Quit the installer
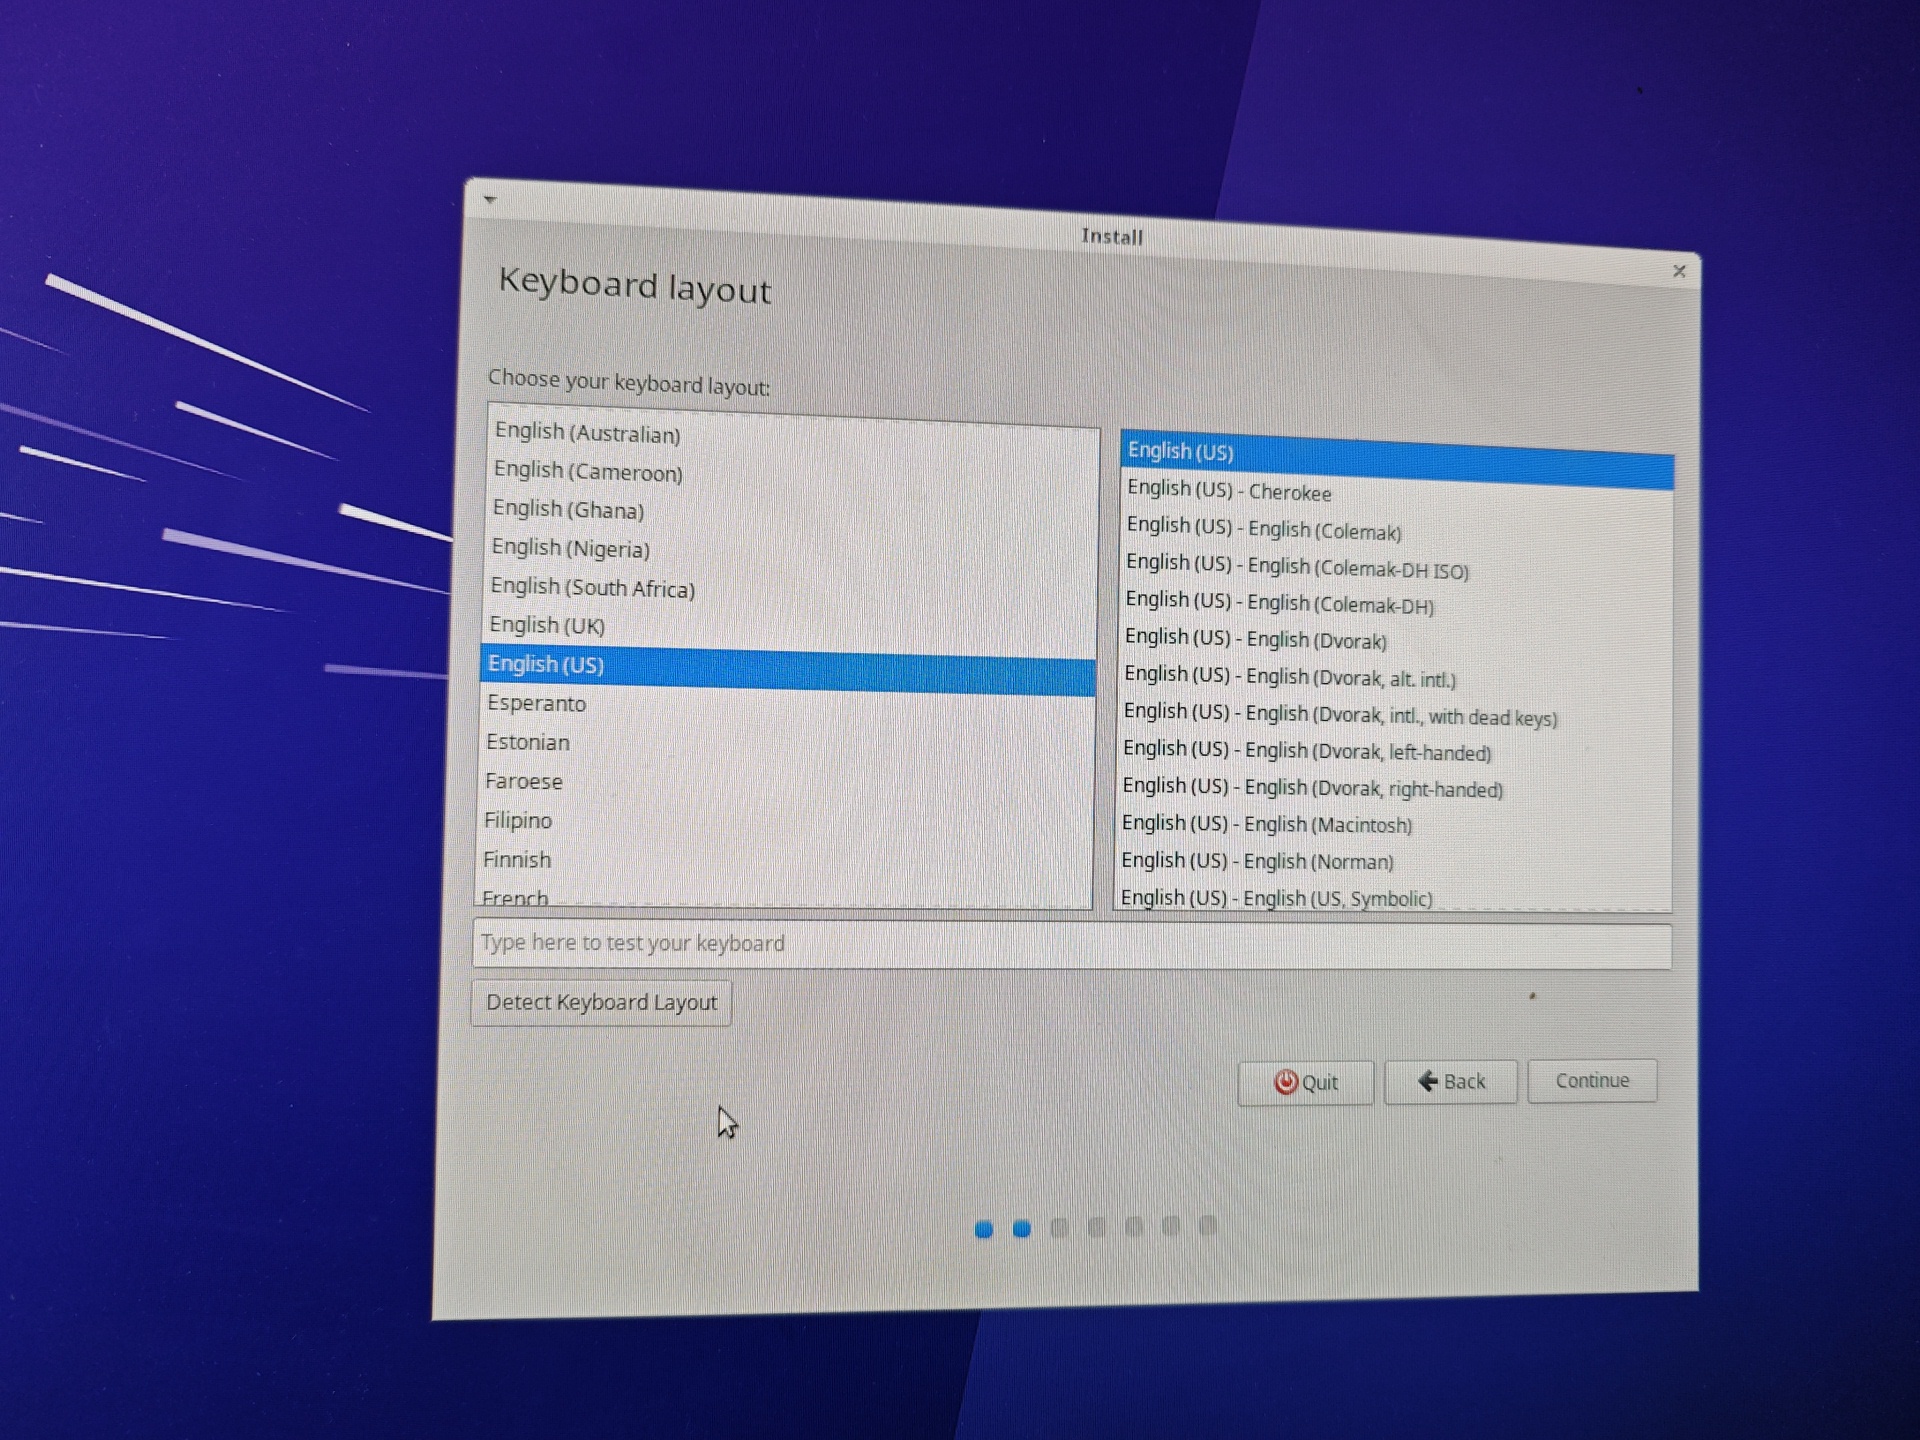This screenshot has height=1440, width=1920. 1305,1083
